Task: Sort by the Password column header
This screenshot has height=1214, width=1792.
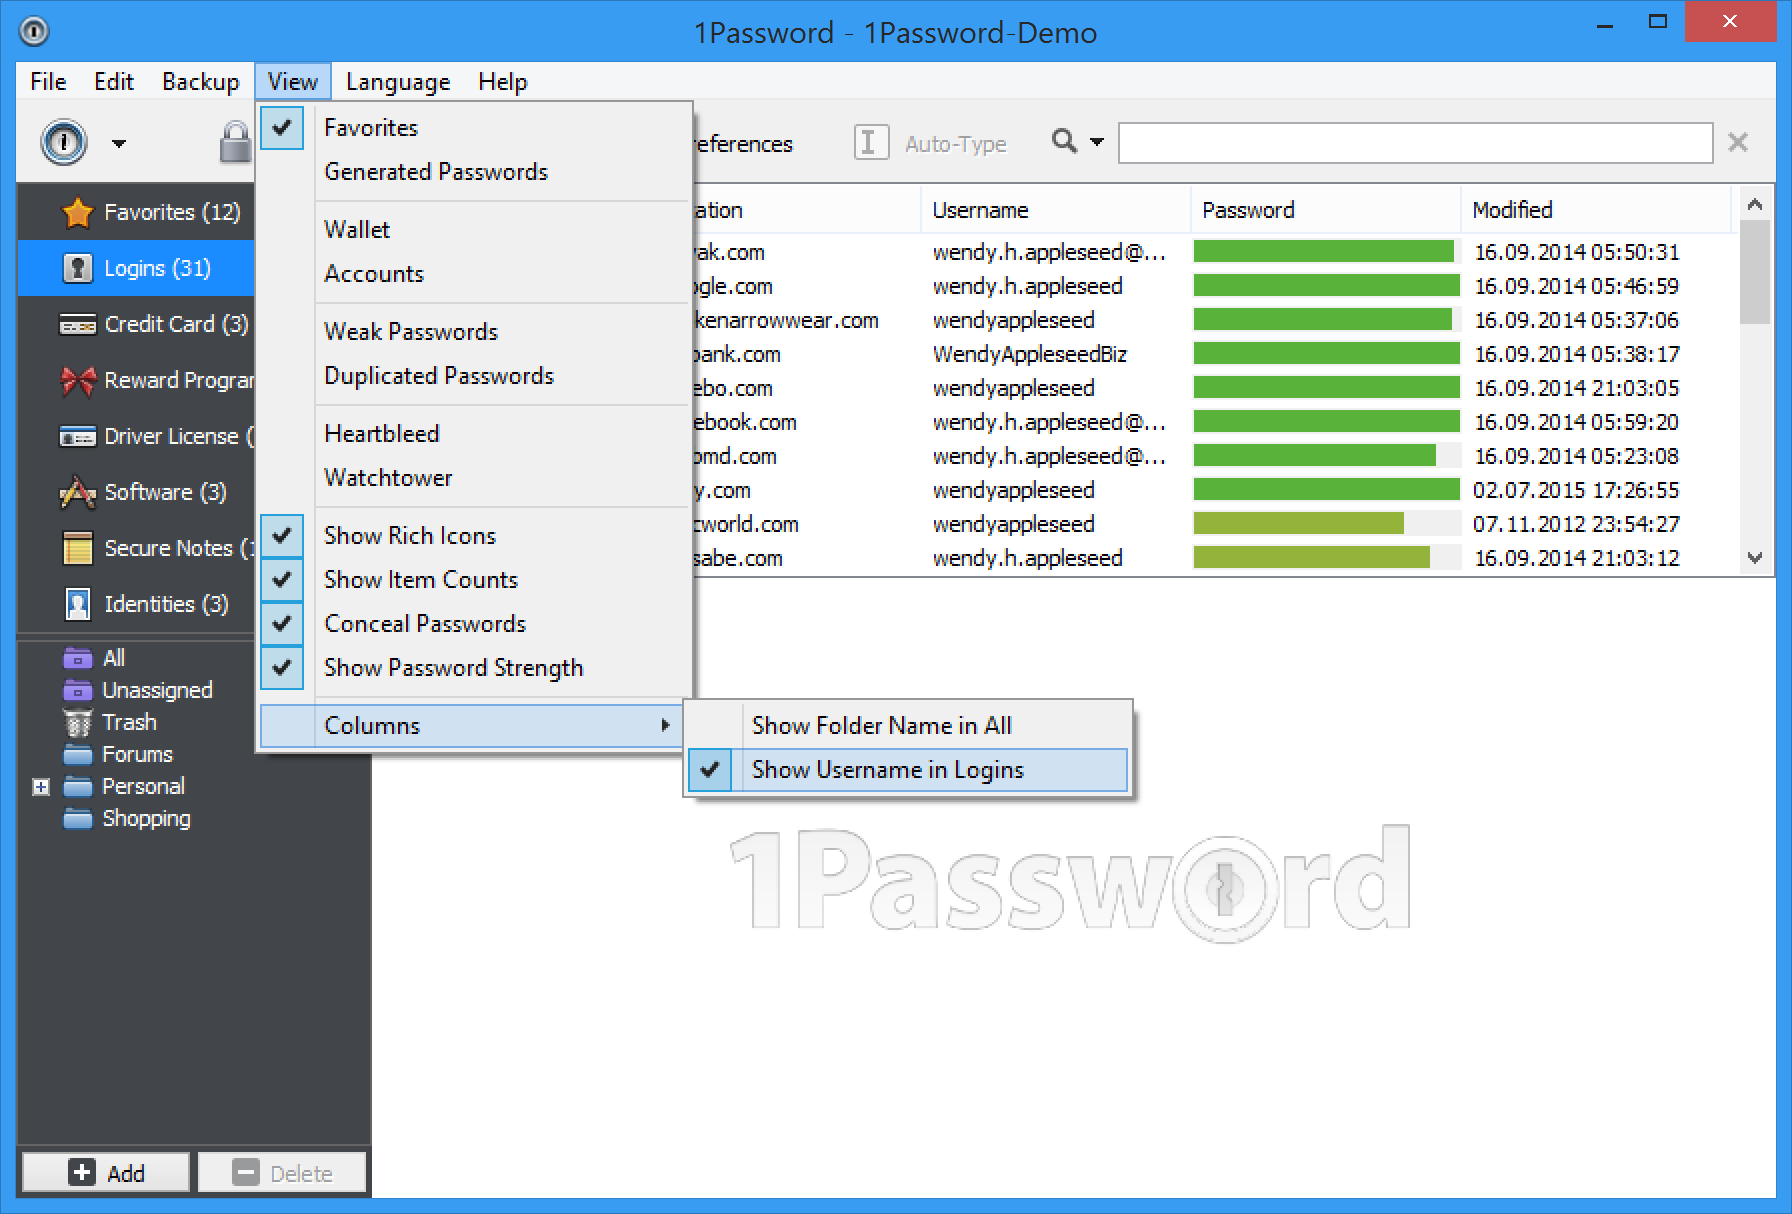Action: [x=1325, y=210]
